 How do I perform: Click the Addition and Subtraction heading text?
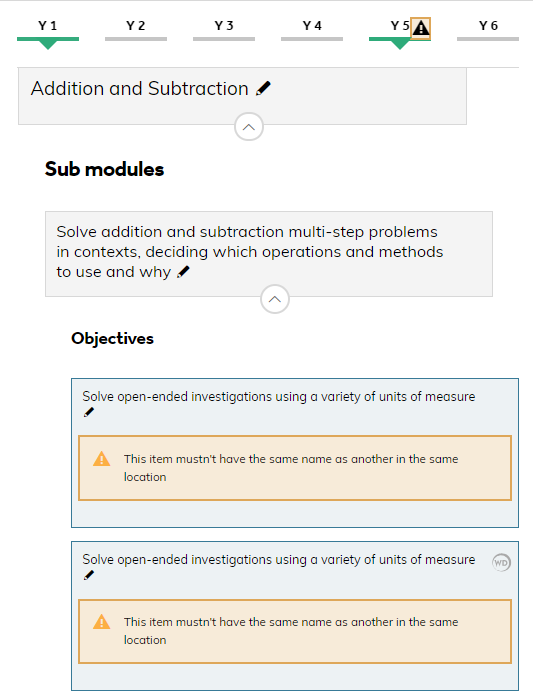[139, 88]
